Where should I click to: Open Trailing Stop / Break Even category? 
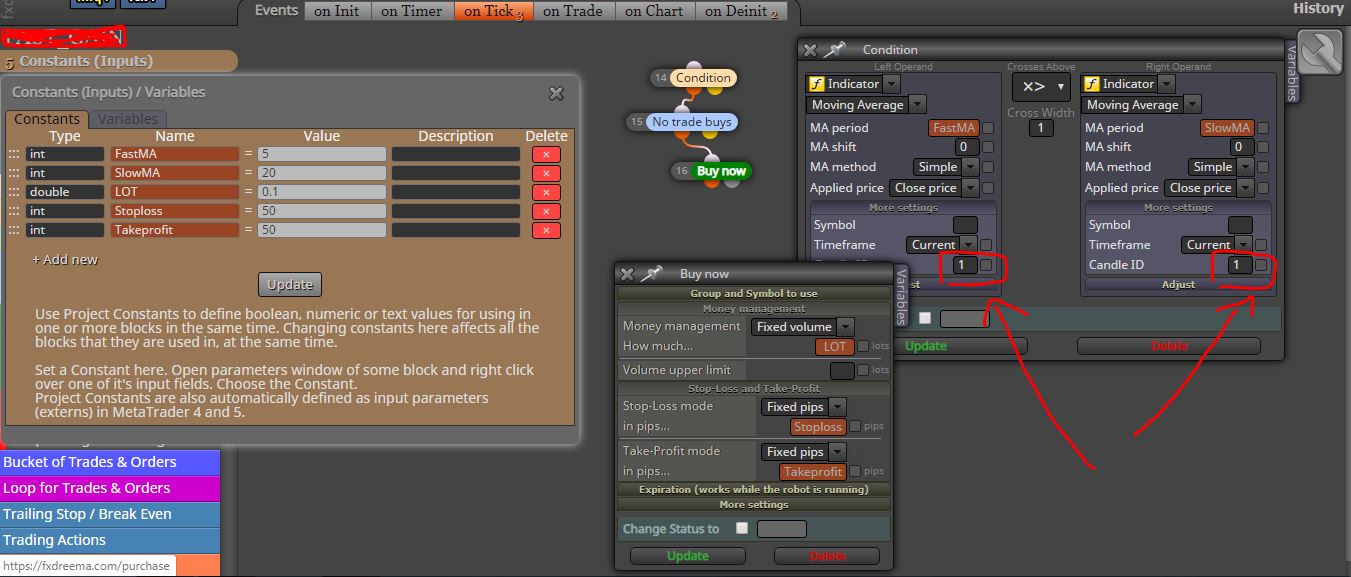pos(110,514)
